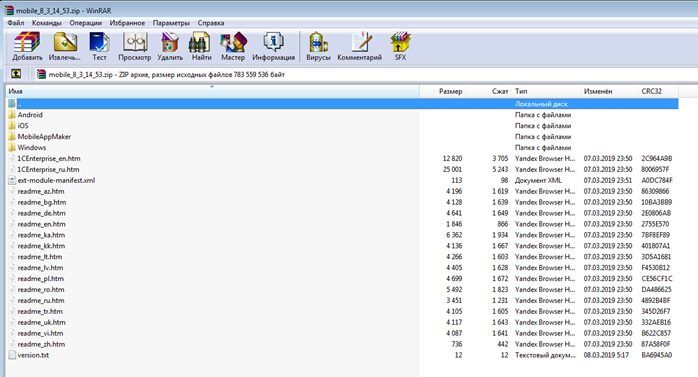This screenshot has height=377, width=698.
Task: Open the Параметры menu
Action: click(x=171, y=23)
